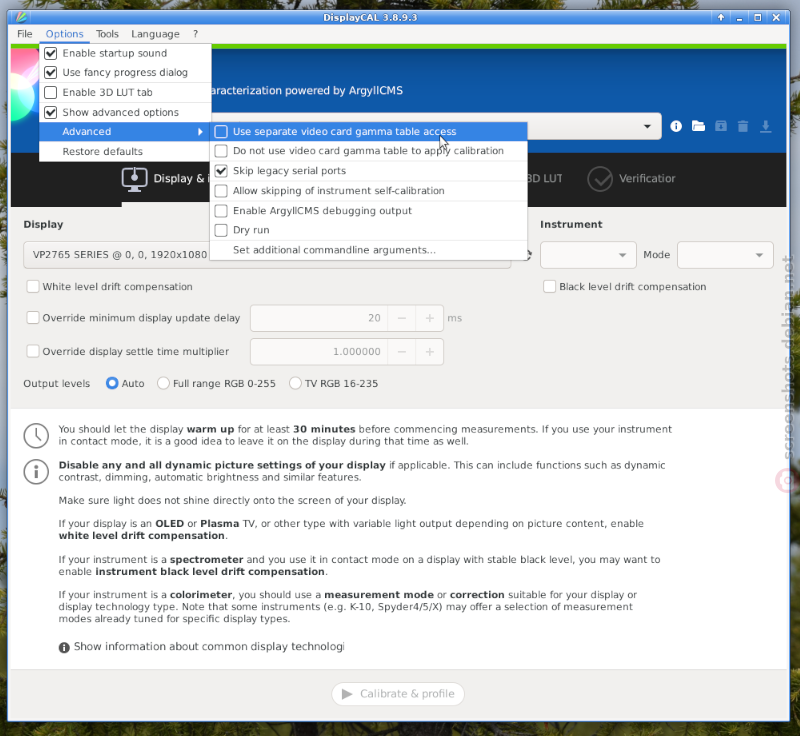Screen dimensions: 800x736
Task: Check Allow skipping of instrument self-calibration
Action: (368, 191)
